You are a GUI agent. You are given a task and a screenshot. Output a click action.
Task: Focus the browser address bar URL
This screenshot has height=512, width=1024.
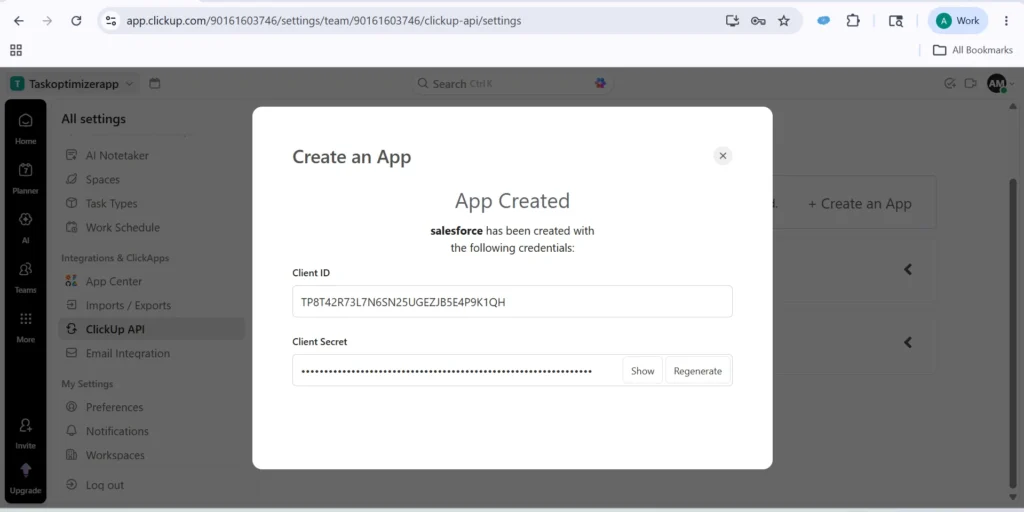(324, 21)
